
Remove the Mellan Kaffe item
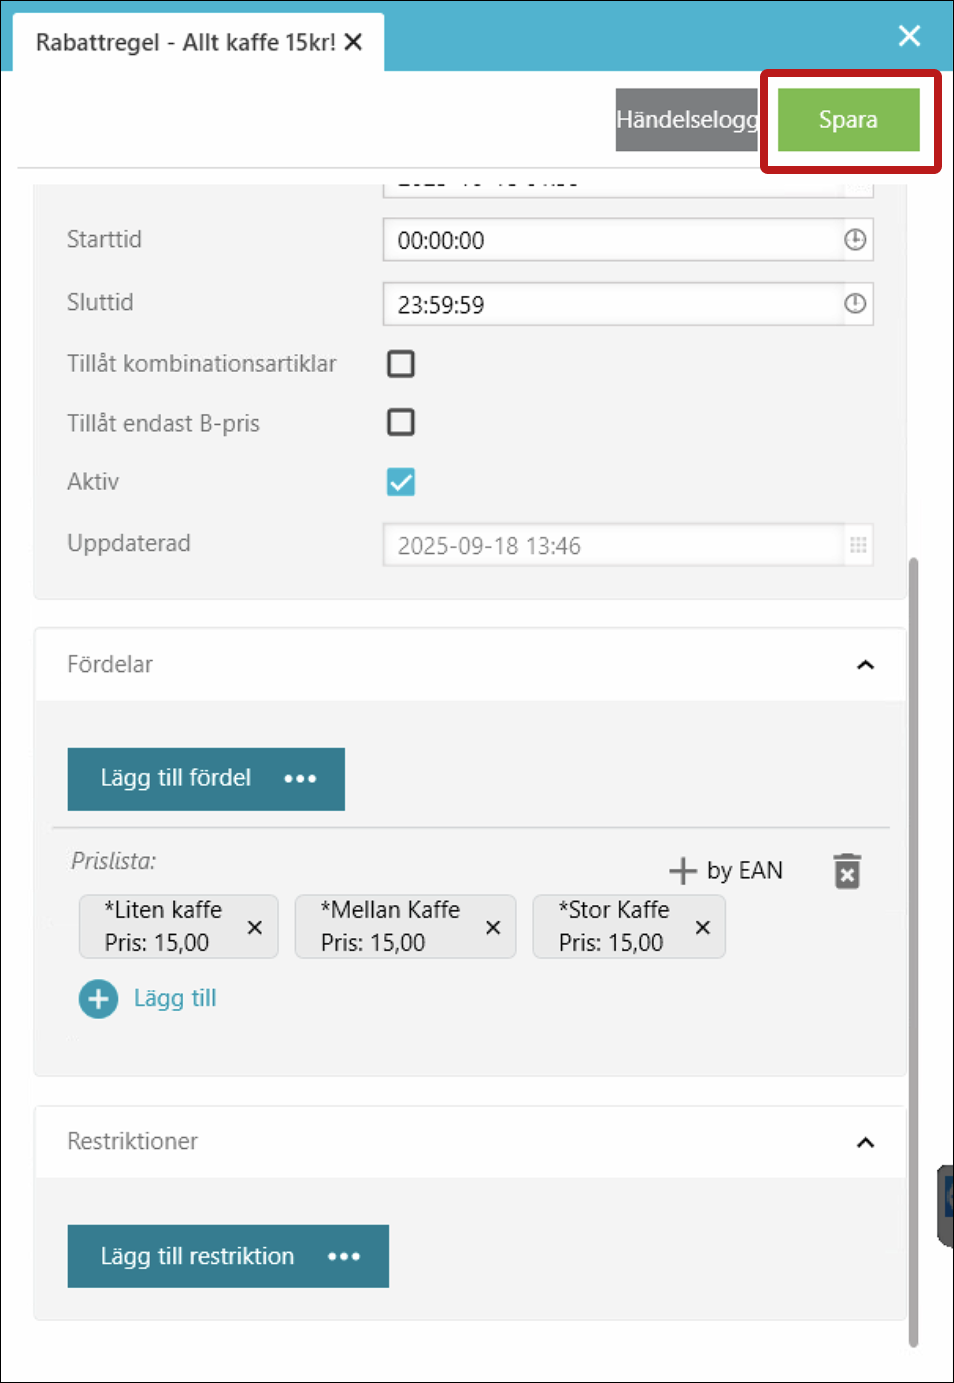493,927
